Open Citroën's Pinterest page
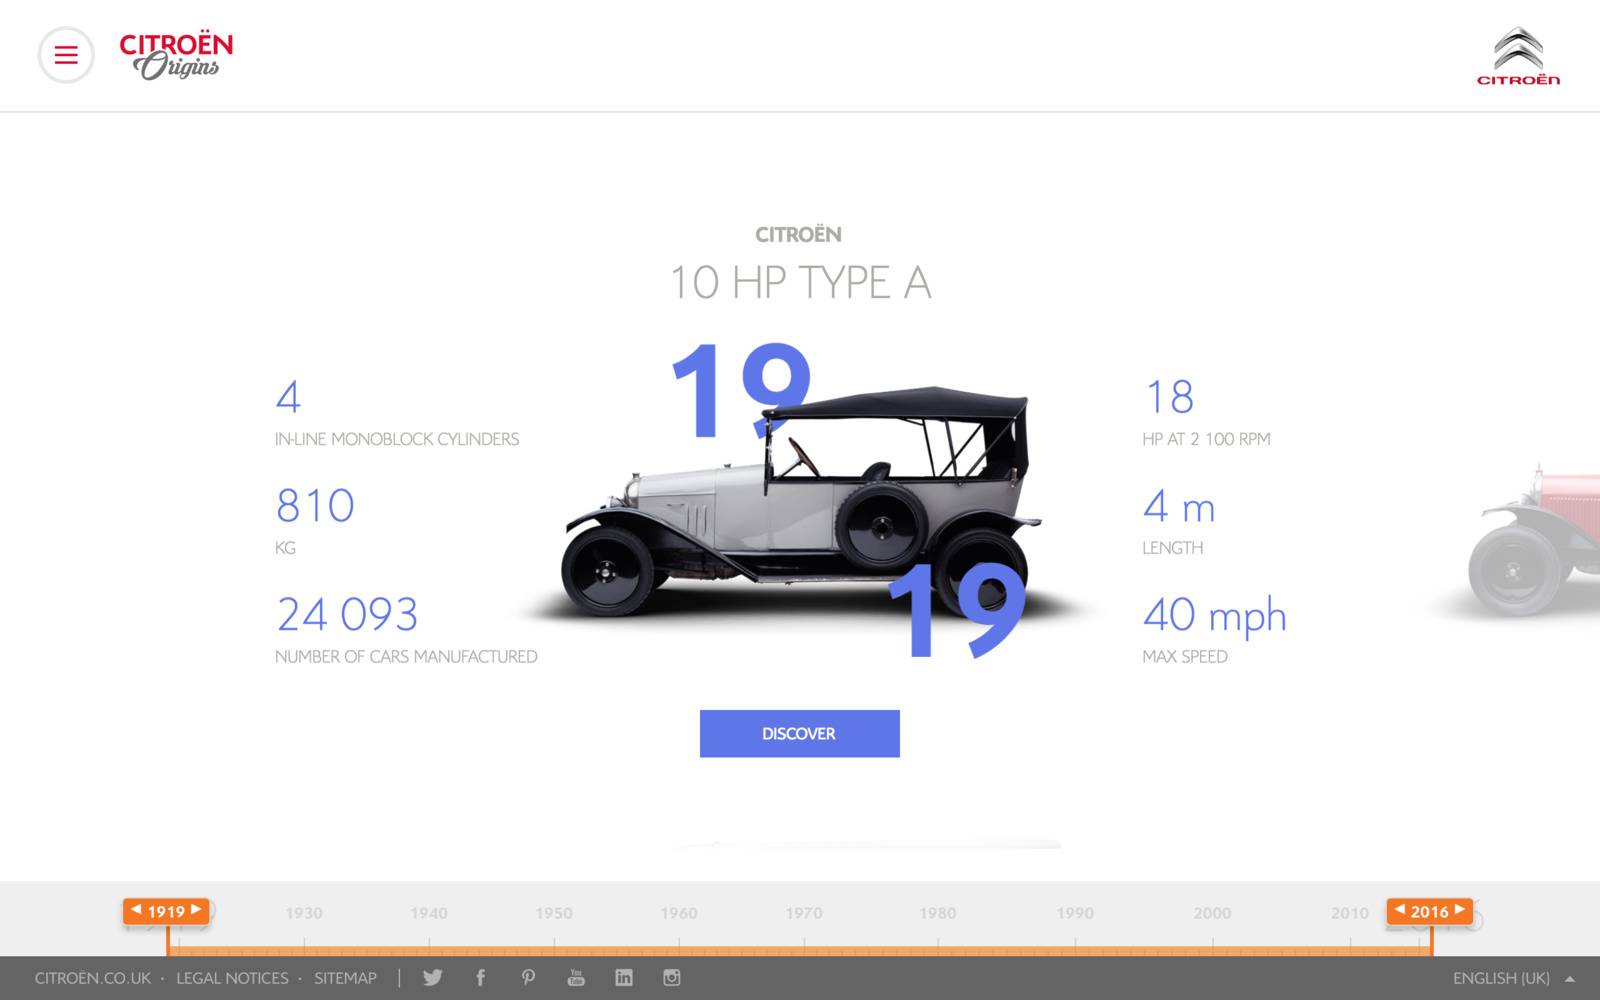Screen dimensions: 1600x1000 pos(529,978)
